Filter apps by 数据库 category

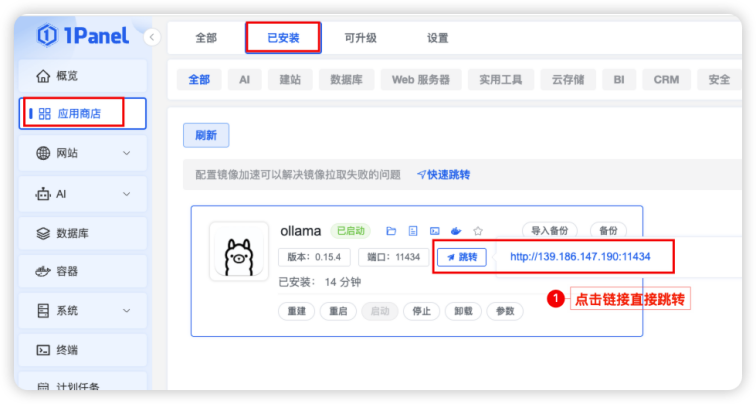click(x=346, y=80)
